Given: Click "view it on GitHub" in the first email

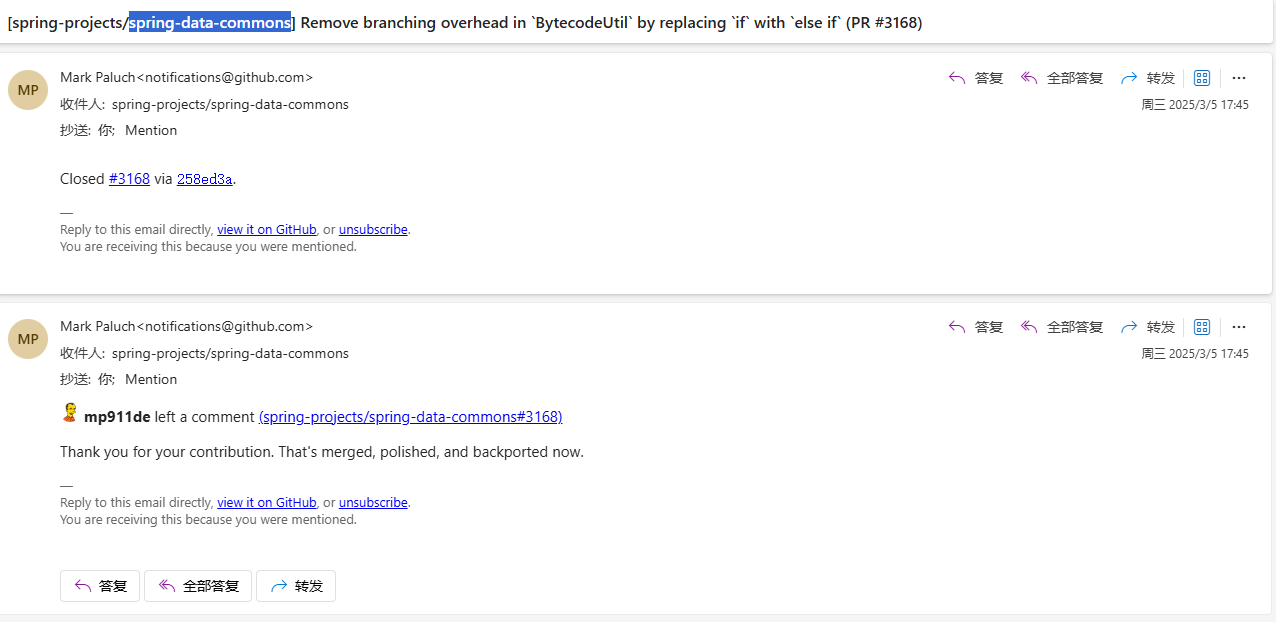Looking at the screenshot, I should click(x=267, y=229).
